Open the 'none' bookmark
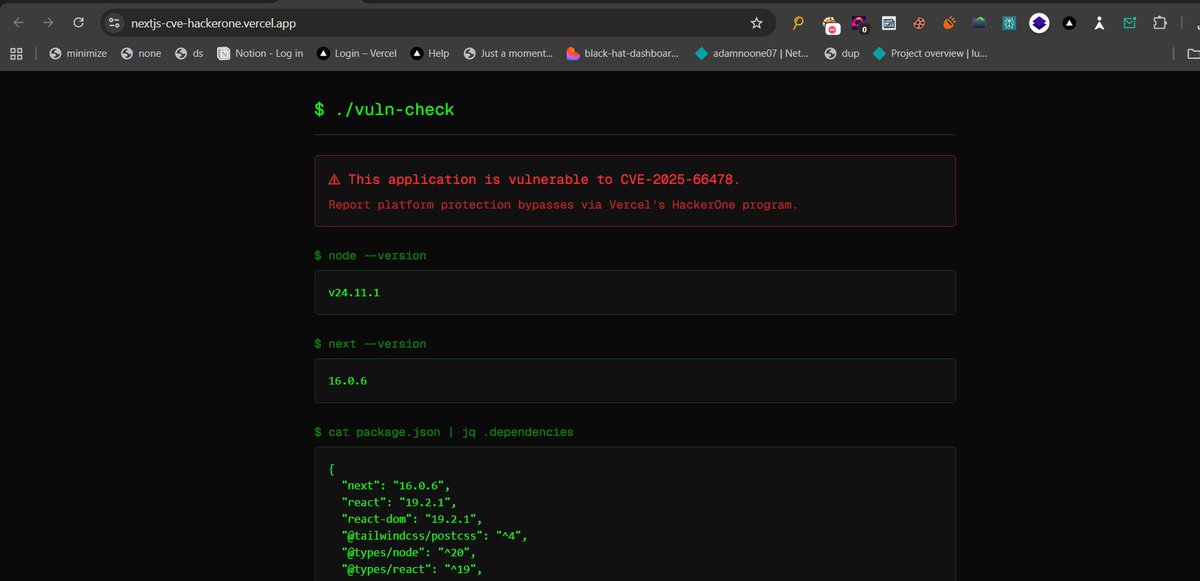Image resolution: width=1200 pixels, height=581 pixels. 141,54
